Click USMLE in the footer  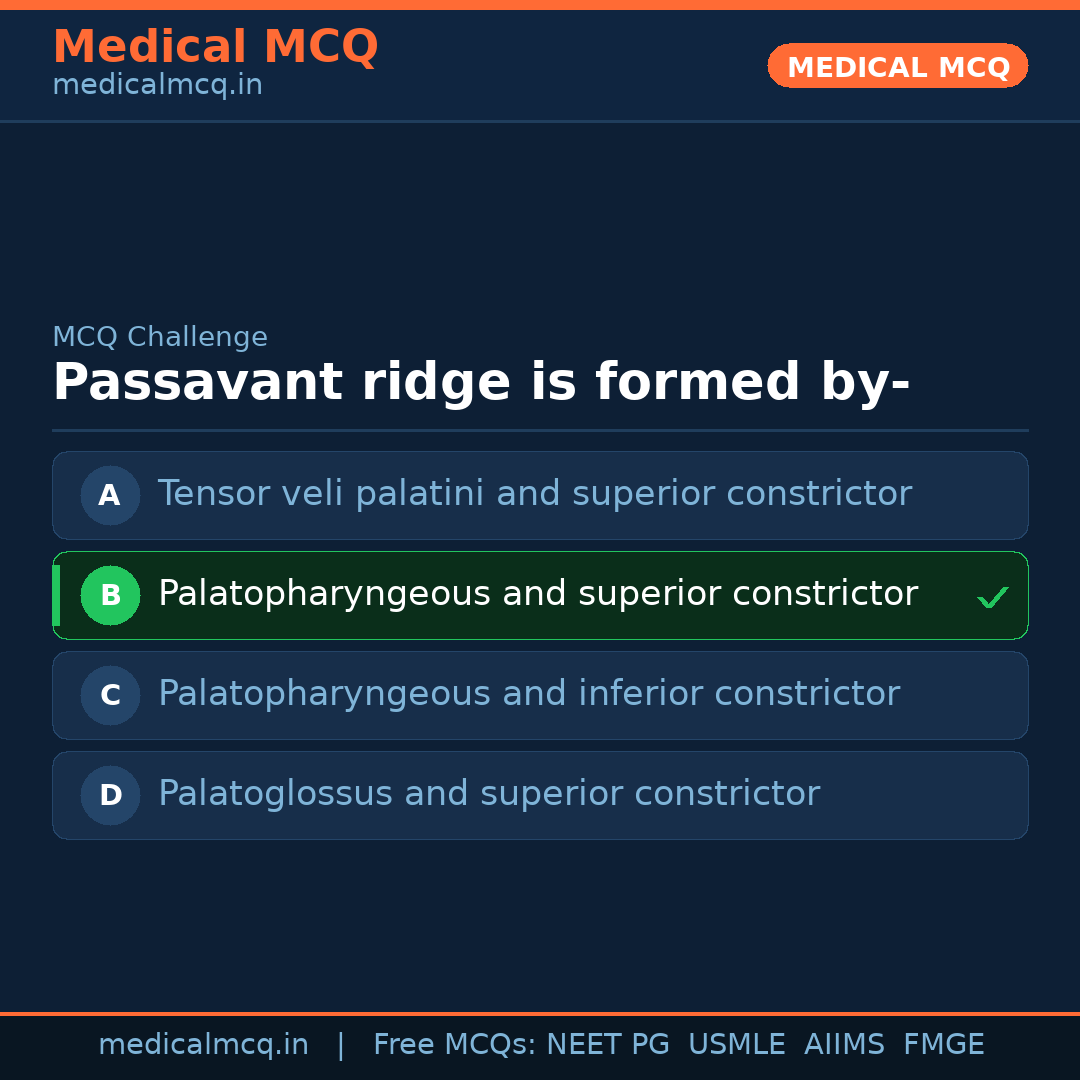737,1043
